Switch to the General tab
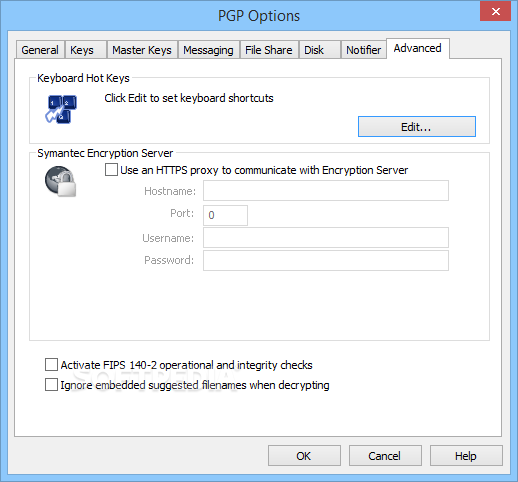The height and width of the screenshot is (482, 518). point(40,50)
